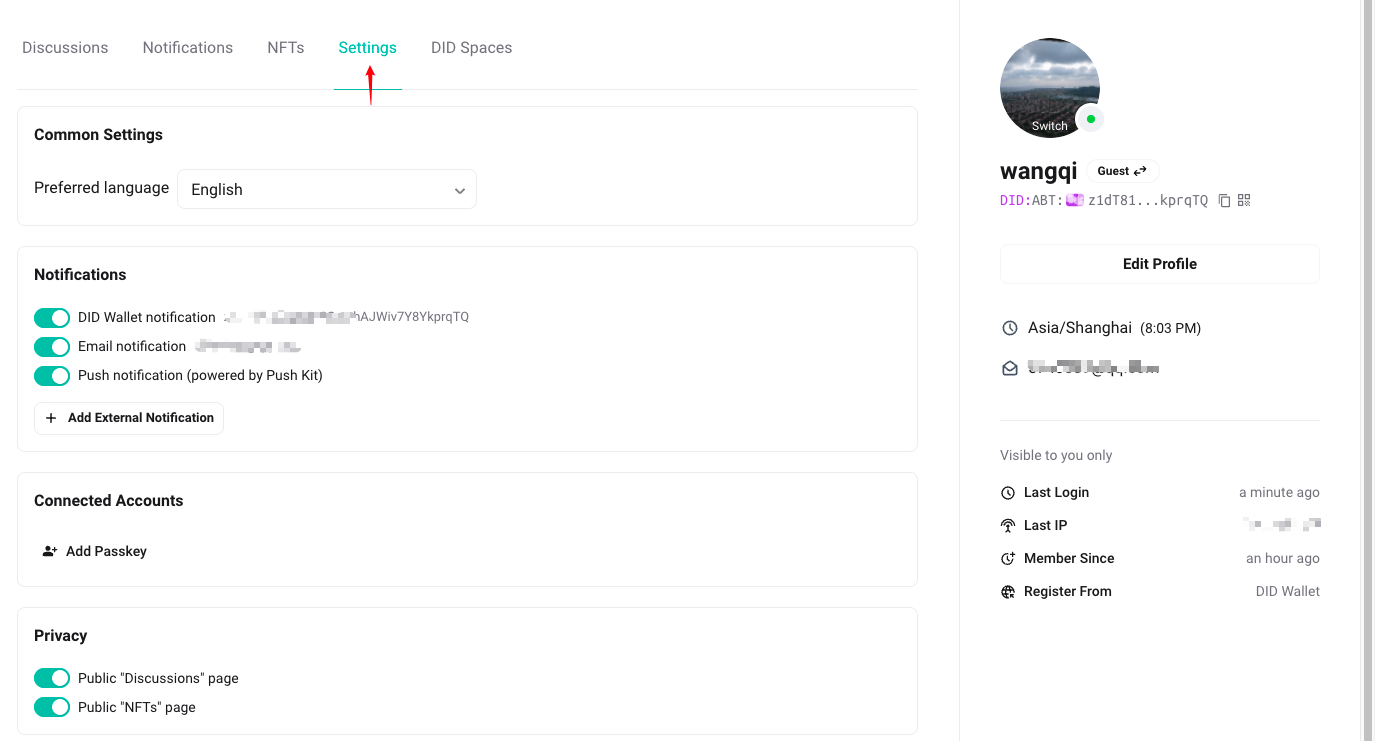Viewport: 1375px width, 741px height.
Task: Click the envelope icon beside email address
Action: pyautogui.click(x=1009, y=368)
